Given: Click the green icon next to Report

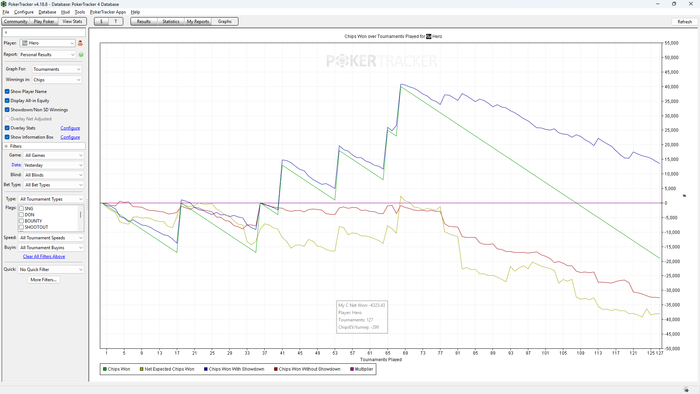Looking at the screenshot, I should (x=81, y=55).
